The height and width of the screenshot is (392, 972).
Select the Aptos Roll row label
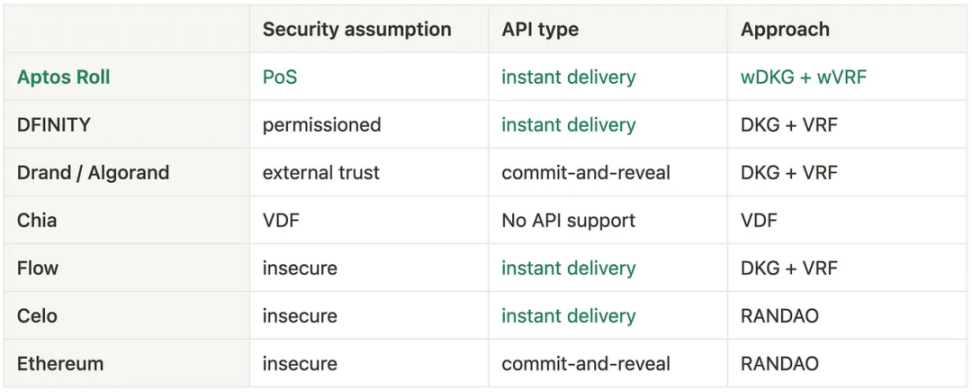(63, 78)
